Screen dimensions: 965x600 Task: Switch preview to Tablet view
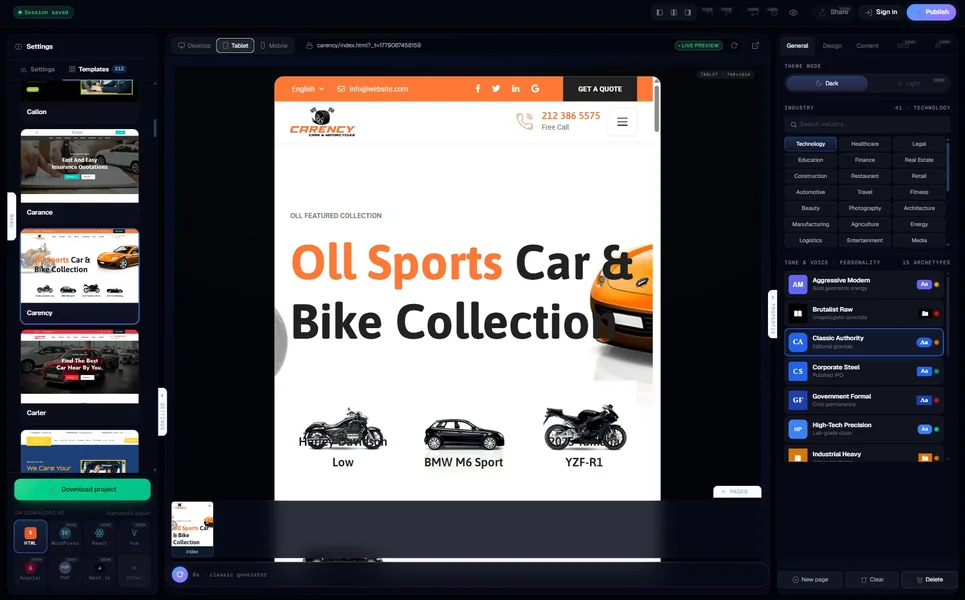tap(235, 46)
